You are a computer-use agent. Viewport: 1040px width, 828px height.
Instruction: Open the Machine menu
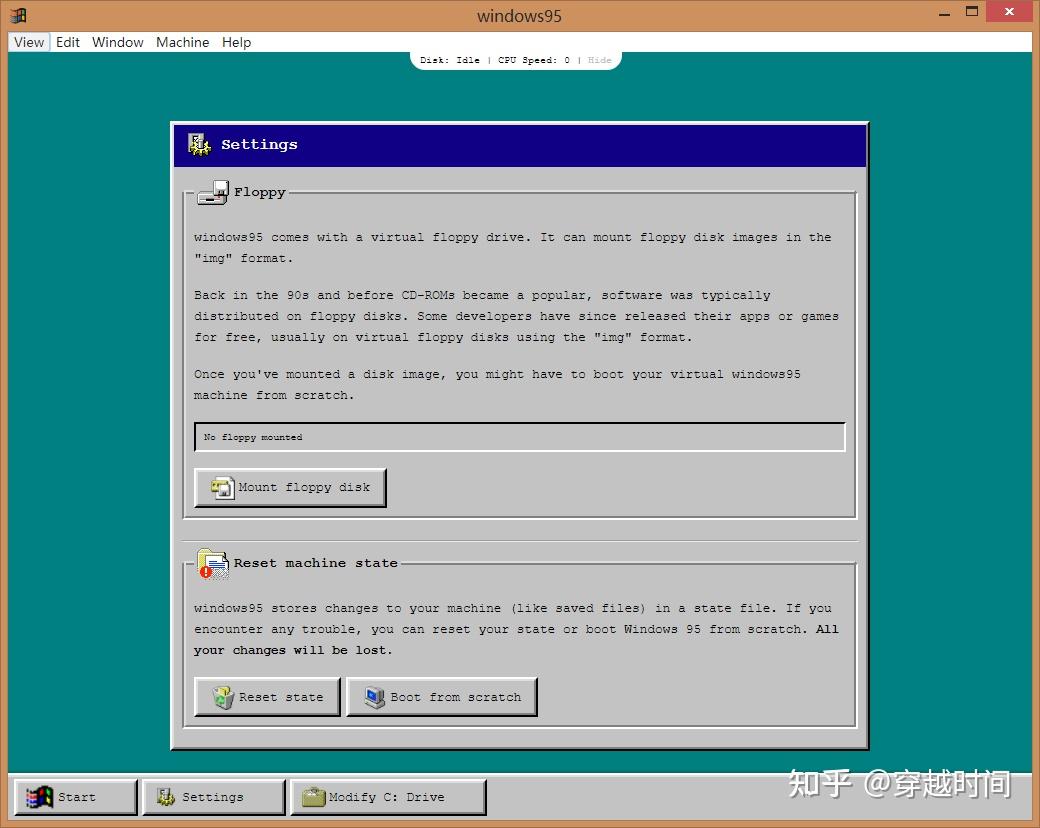tap(182, 42)
